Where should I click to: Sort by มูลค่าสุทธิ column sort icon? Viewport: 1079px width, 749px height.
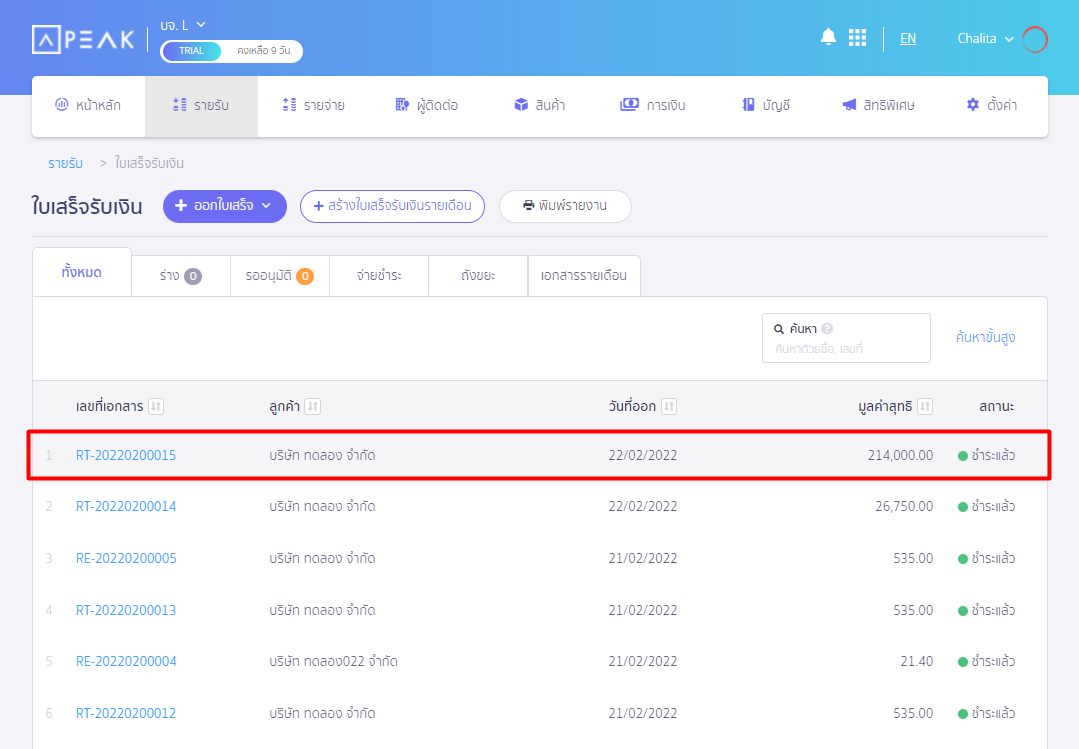925,406
